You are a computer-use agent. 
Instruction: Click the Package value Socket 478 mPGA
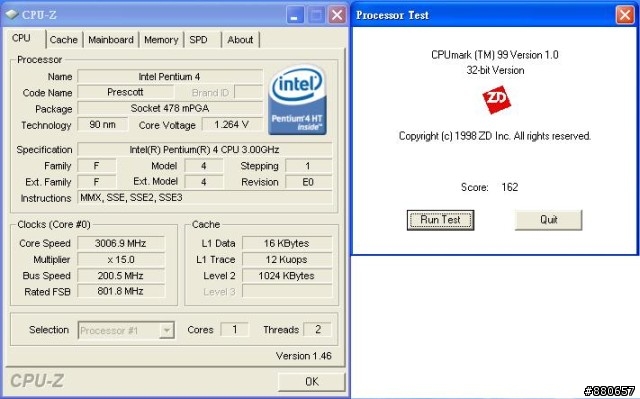pos(170,109)
